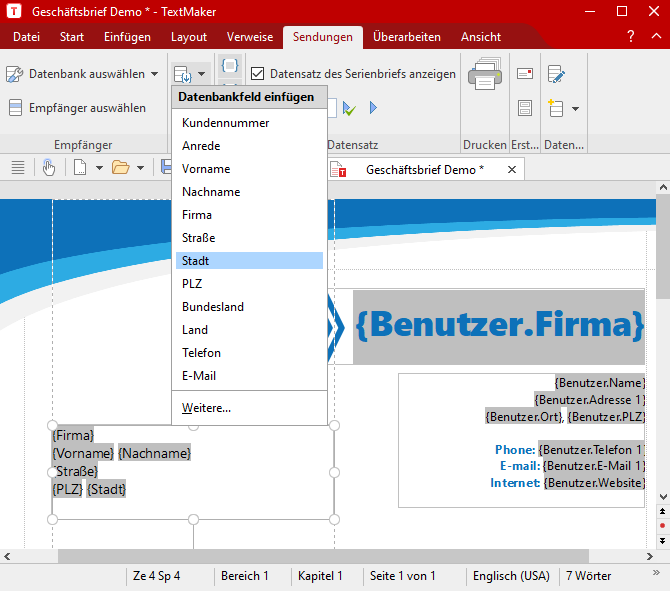The height and width of the screenshot is (591, 670).
Task: Click the envelope create icon
Action: (525, 74)
